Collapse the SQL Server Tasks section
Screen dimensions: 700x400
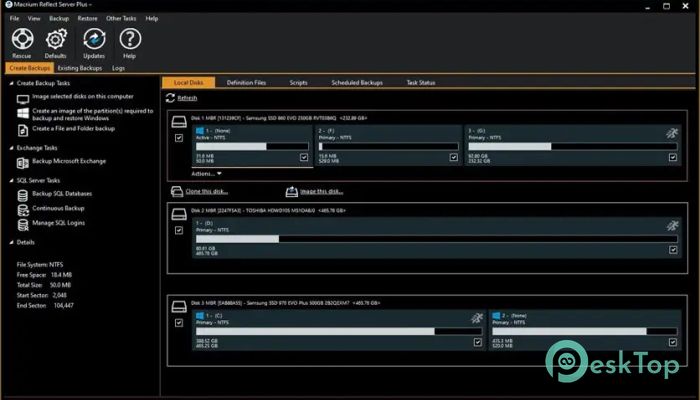click(12, 180)
